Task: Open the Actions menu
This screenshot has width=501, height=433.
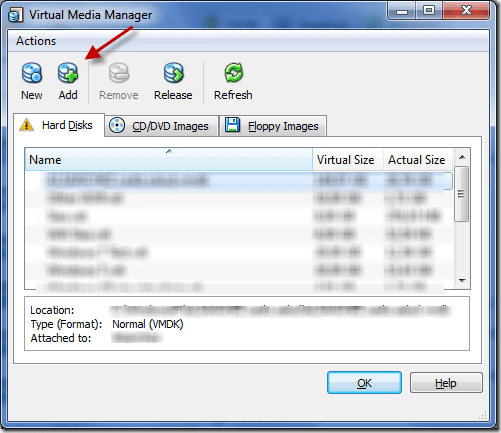Action: pyautogui.click(x=36, y=41)
